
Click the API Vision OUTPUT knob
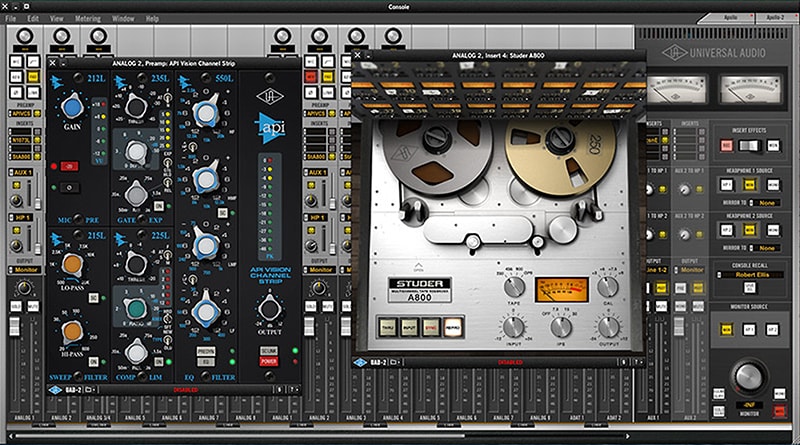pyautogui.click(x=269, y=309)
